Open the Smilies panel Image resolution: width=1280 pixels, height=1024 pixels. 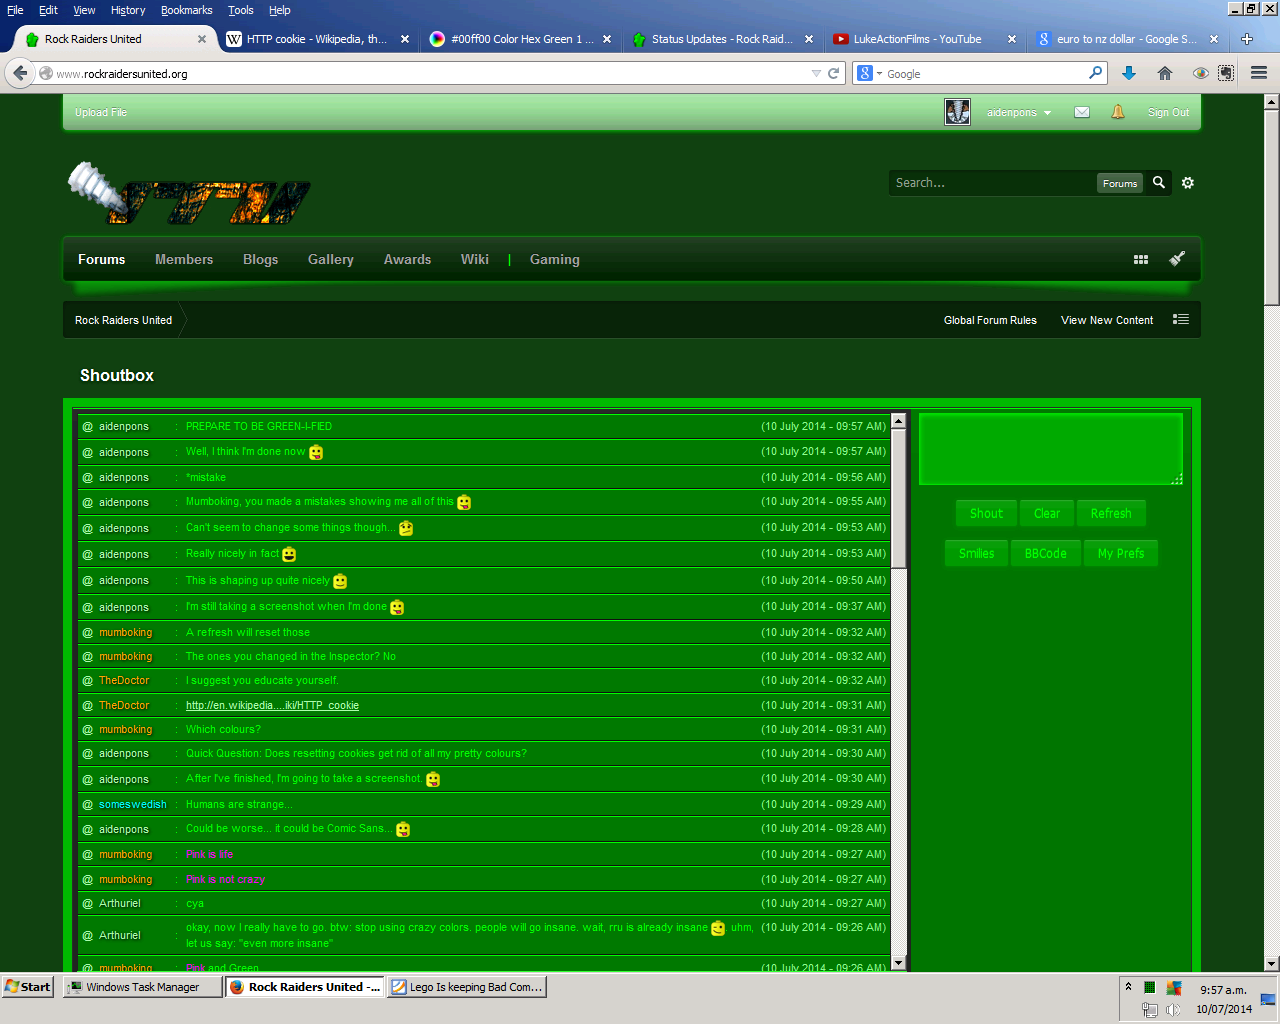977,553
